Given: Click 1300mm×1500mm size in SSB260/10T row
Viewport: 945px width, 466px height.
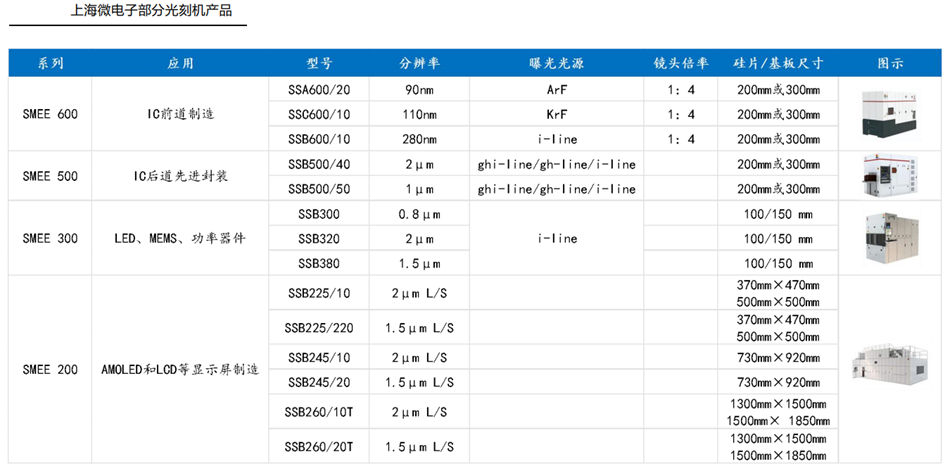Looking at the screenshot, I should 778,403.
